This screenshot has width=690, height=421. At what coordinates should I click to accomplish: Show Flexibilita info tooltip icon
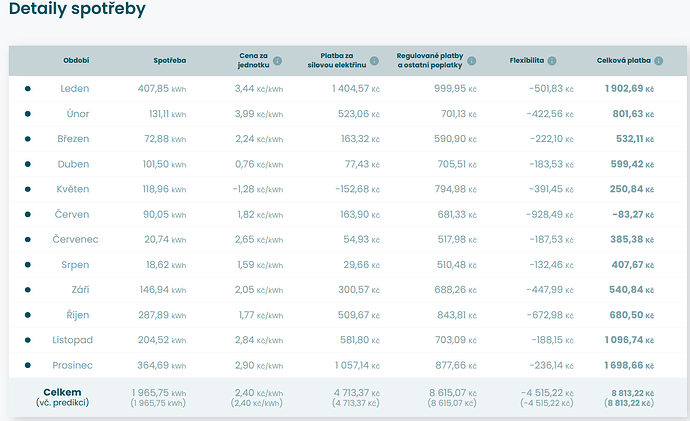tap(551, 61)
